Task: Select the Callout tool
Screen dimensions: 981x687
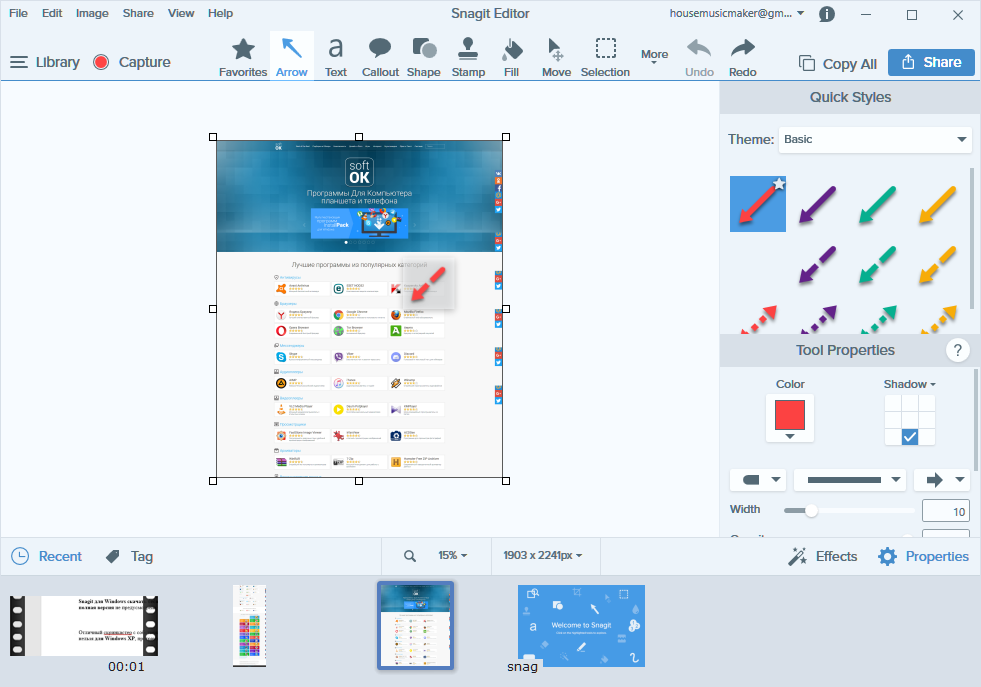Action: [x=380, y=57]
